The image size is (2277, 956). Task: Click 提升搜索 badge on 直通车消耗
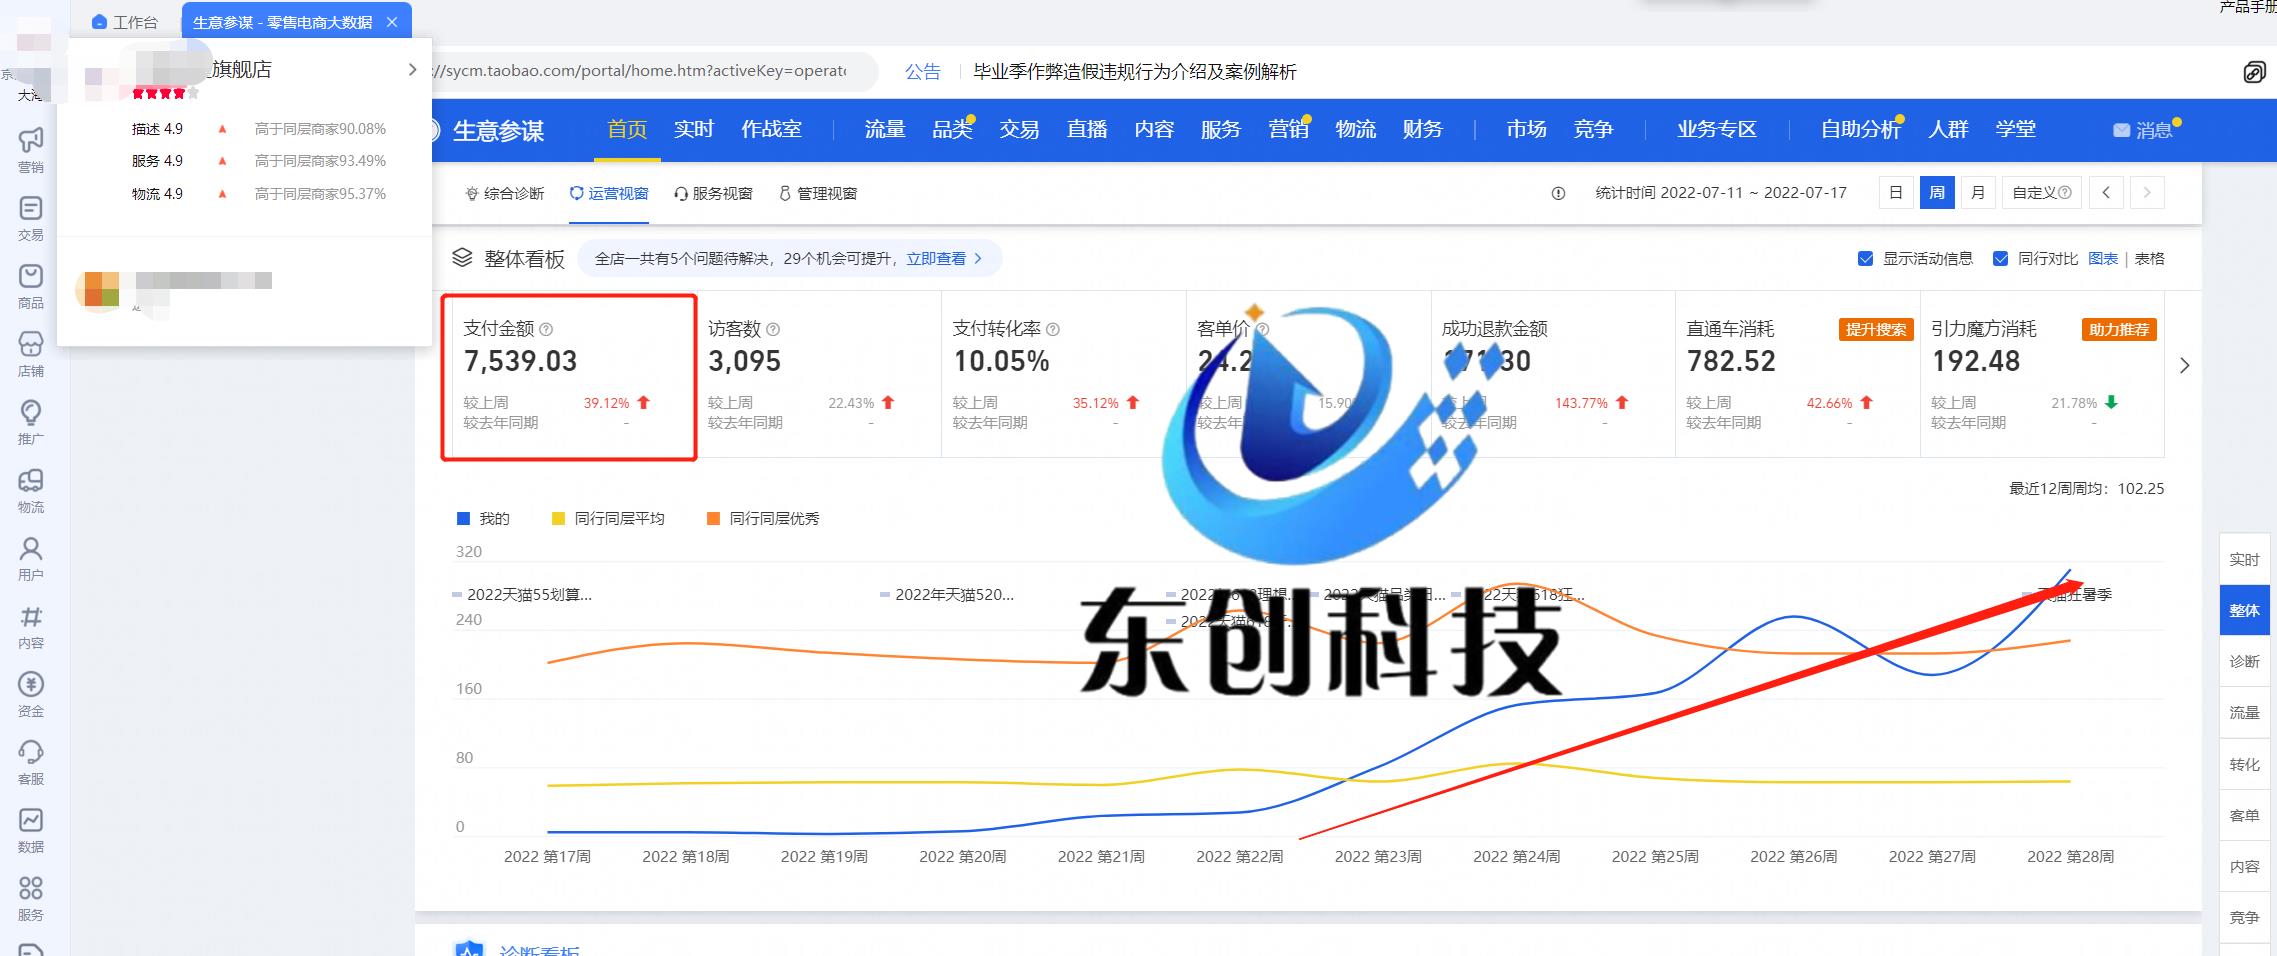point(1876,330)
